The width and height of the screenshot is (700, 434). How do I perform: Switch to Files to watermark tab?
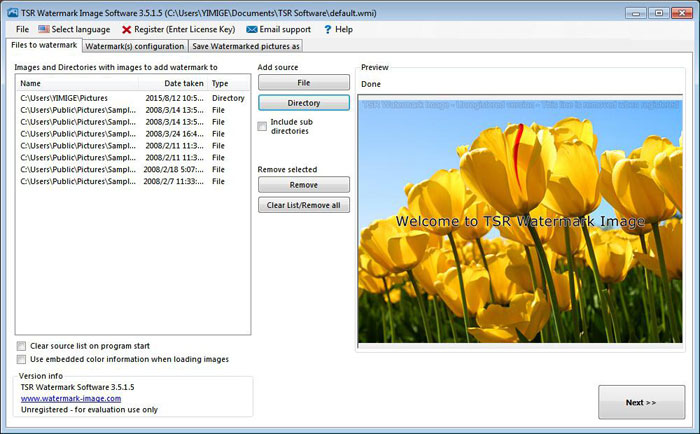tap(44, 45)
